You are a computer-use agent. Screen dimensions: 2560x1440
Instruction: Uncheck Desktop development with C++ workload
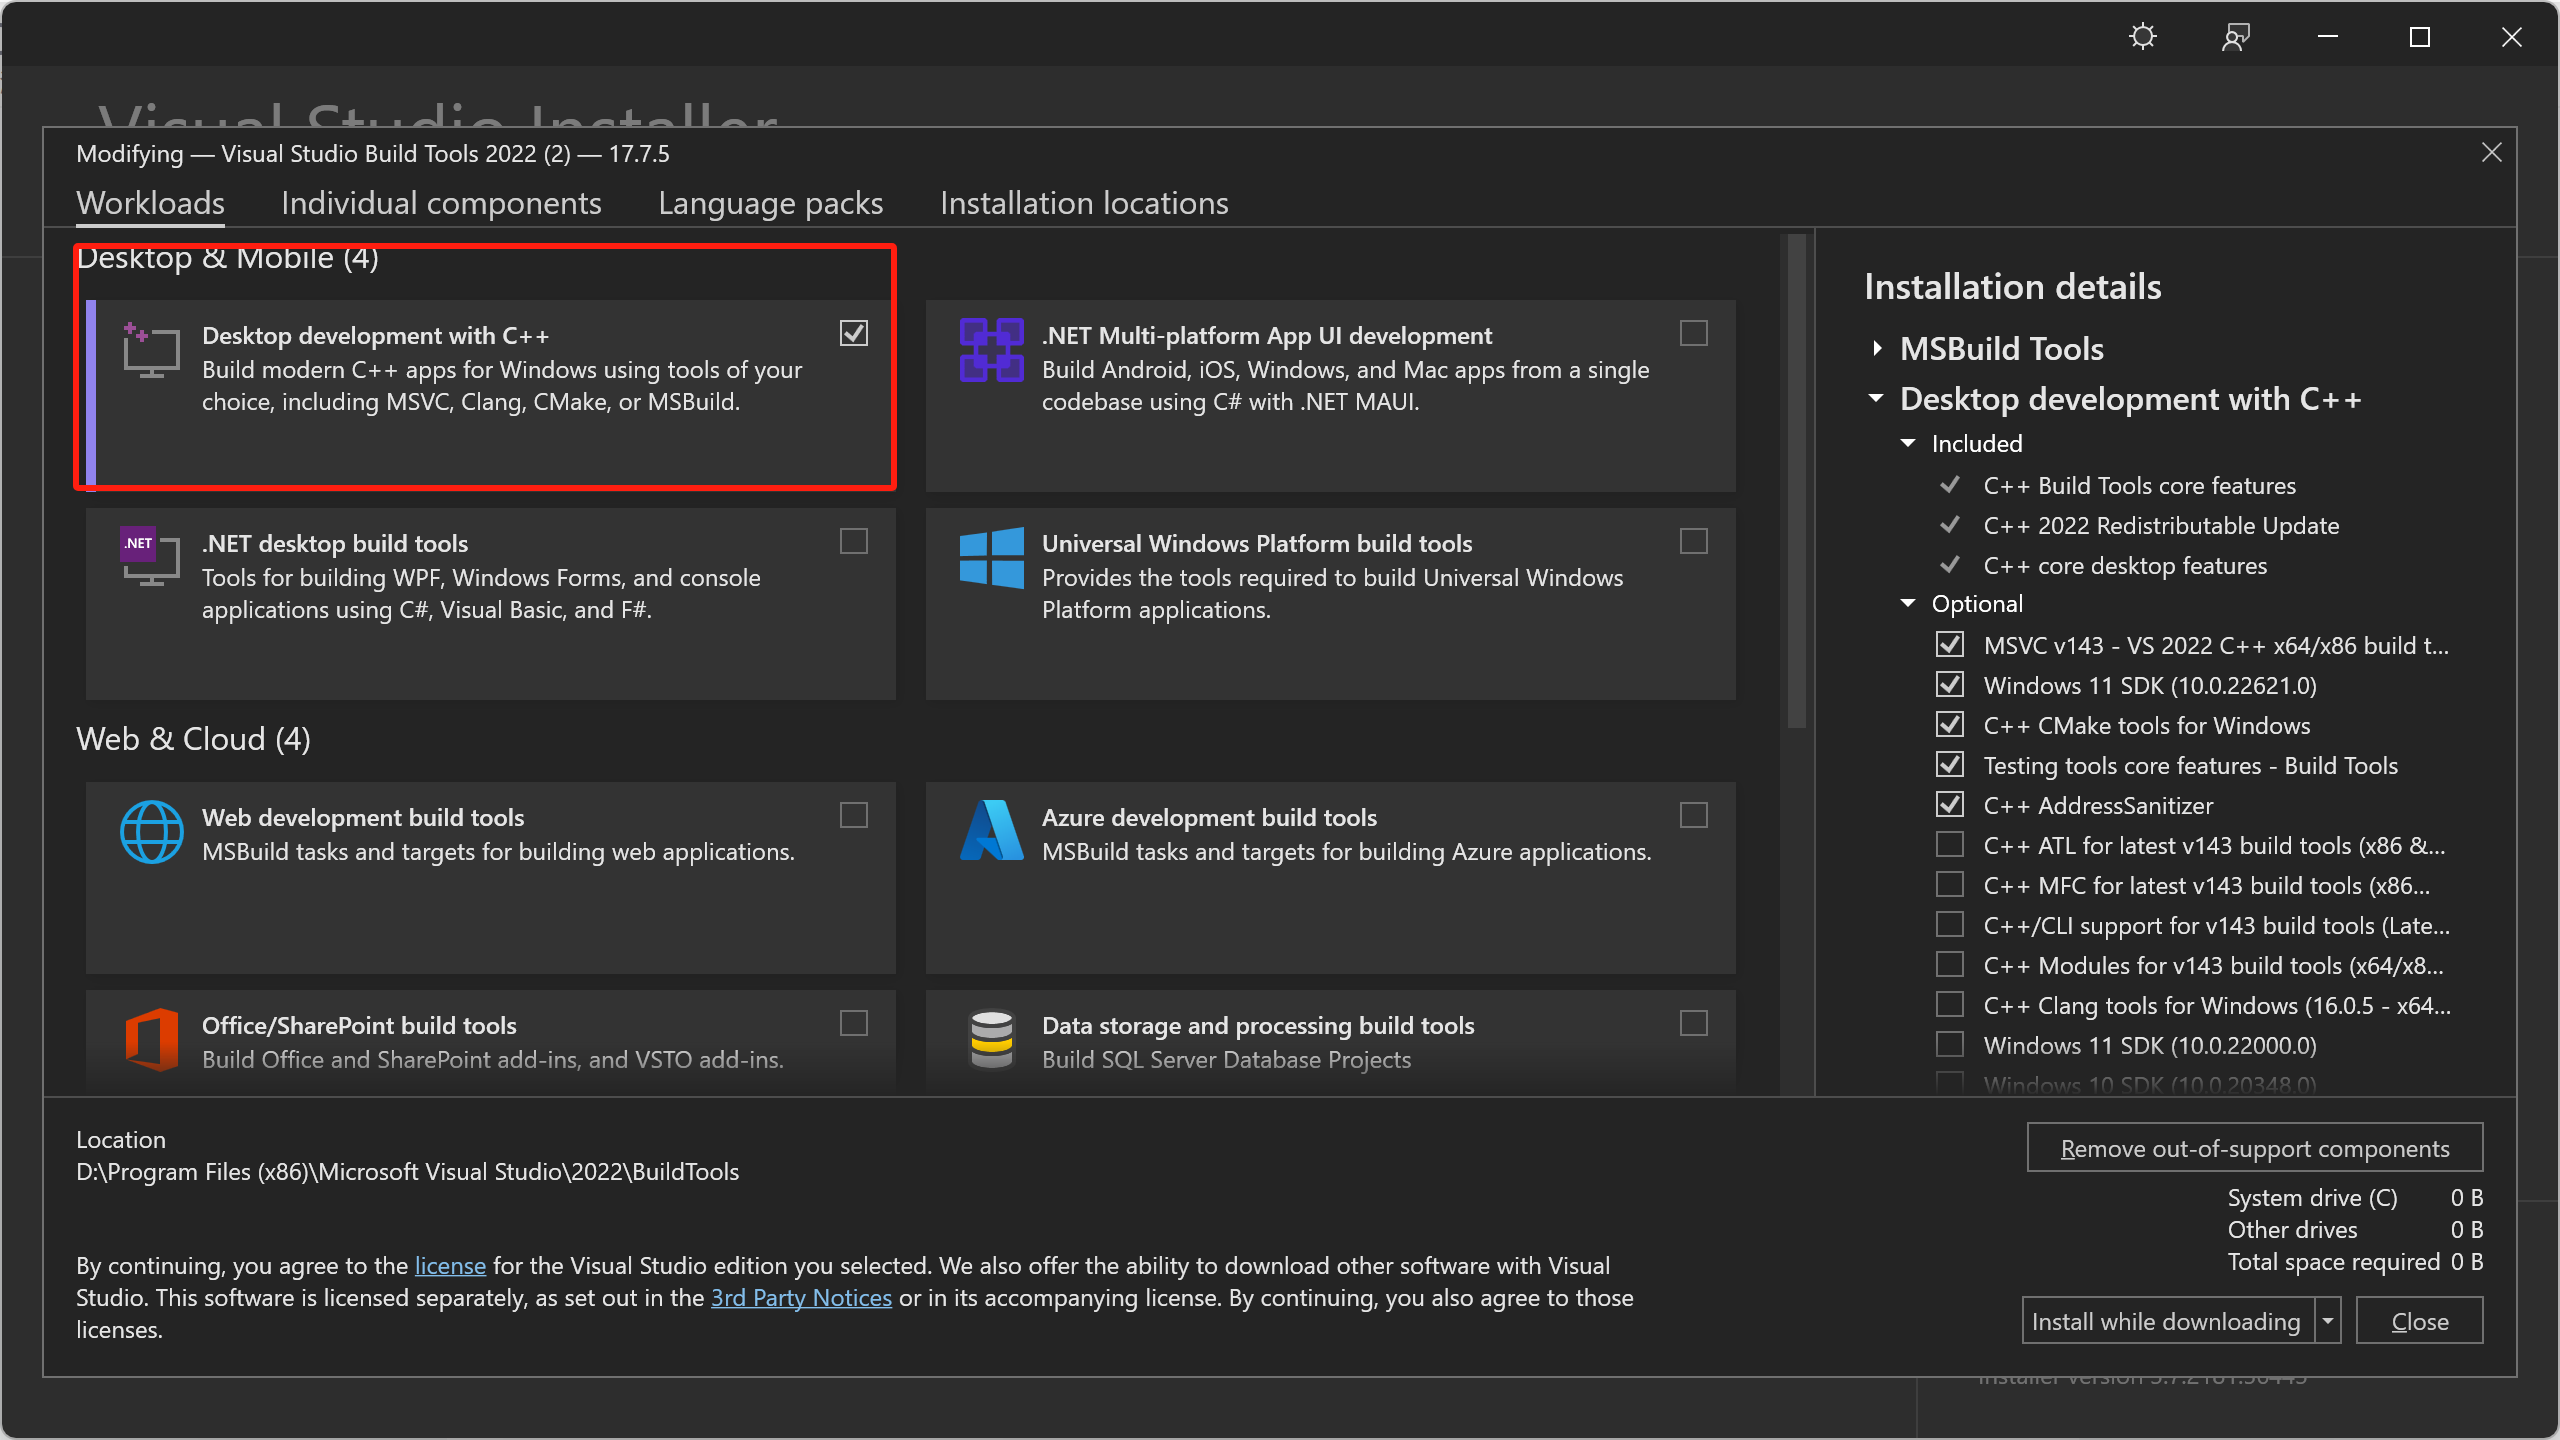pyautogui.click(x=854, y=333)
